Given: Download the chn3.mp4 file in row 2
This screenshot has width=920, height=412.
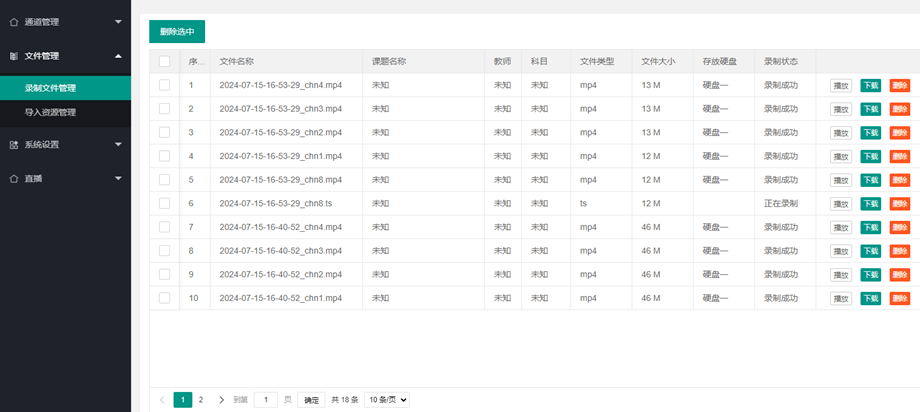Looking at the screenshot, I should 870,109.
